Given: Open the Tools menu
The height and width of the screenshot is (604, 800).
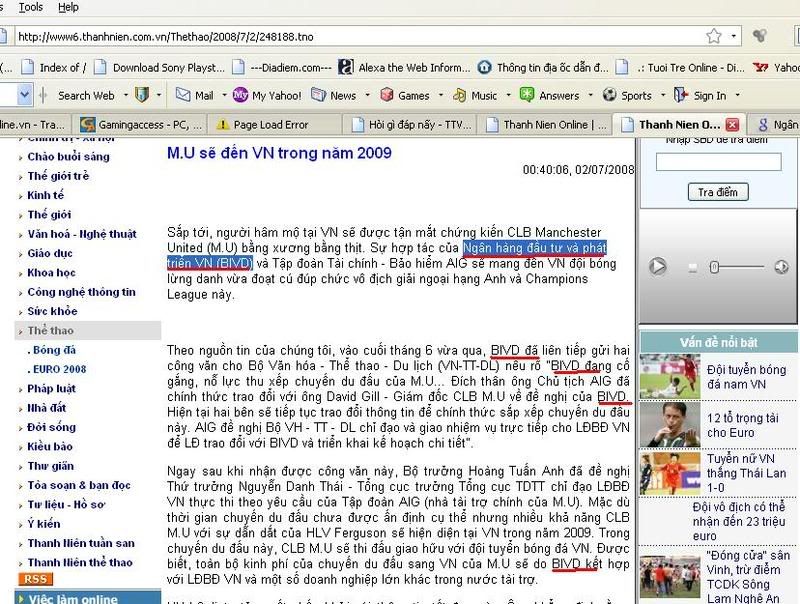Looking at the screenshot, I should 31,7.
